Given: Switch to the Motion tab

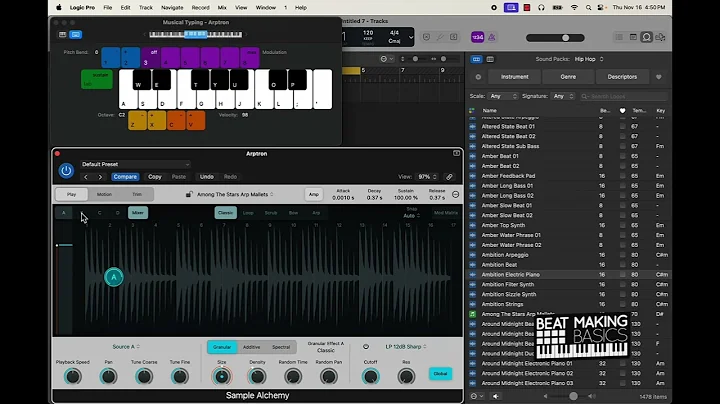Looking at the screenshot, I should 104,194.
